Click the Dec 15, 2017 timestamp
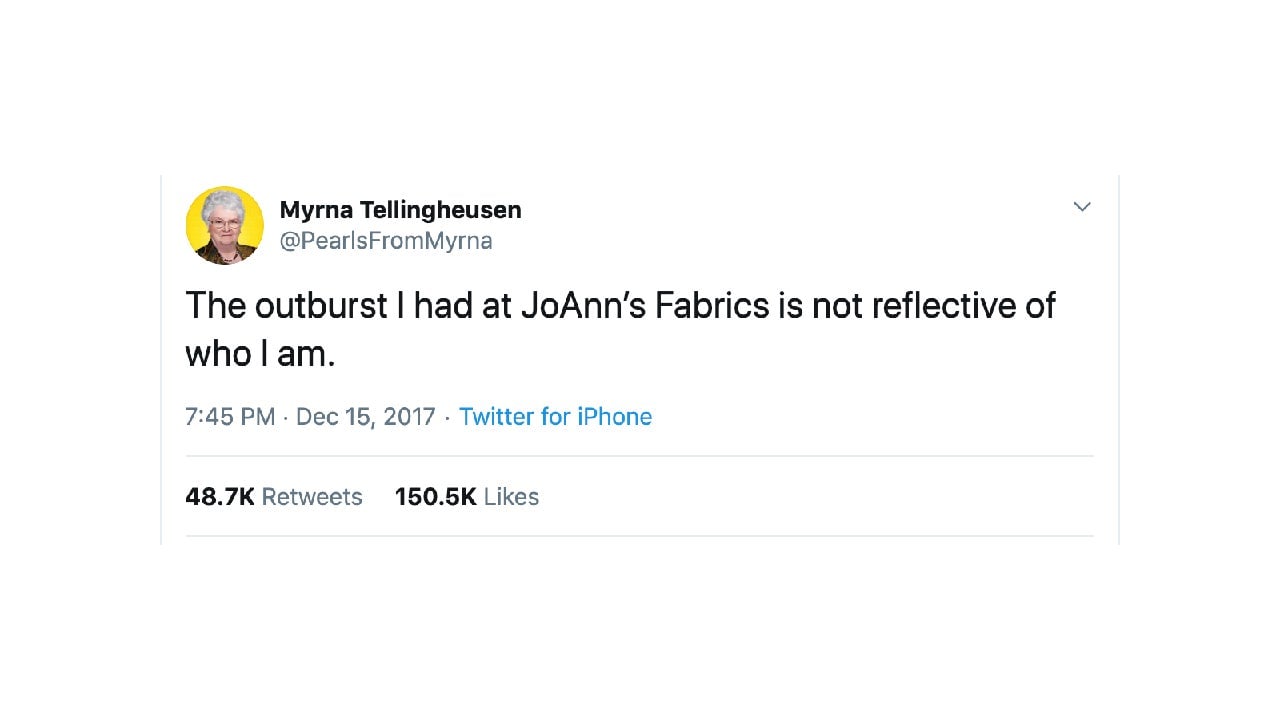Viewport: 1280px width, 720px height. (x=366, y=417)
